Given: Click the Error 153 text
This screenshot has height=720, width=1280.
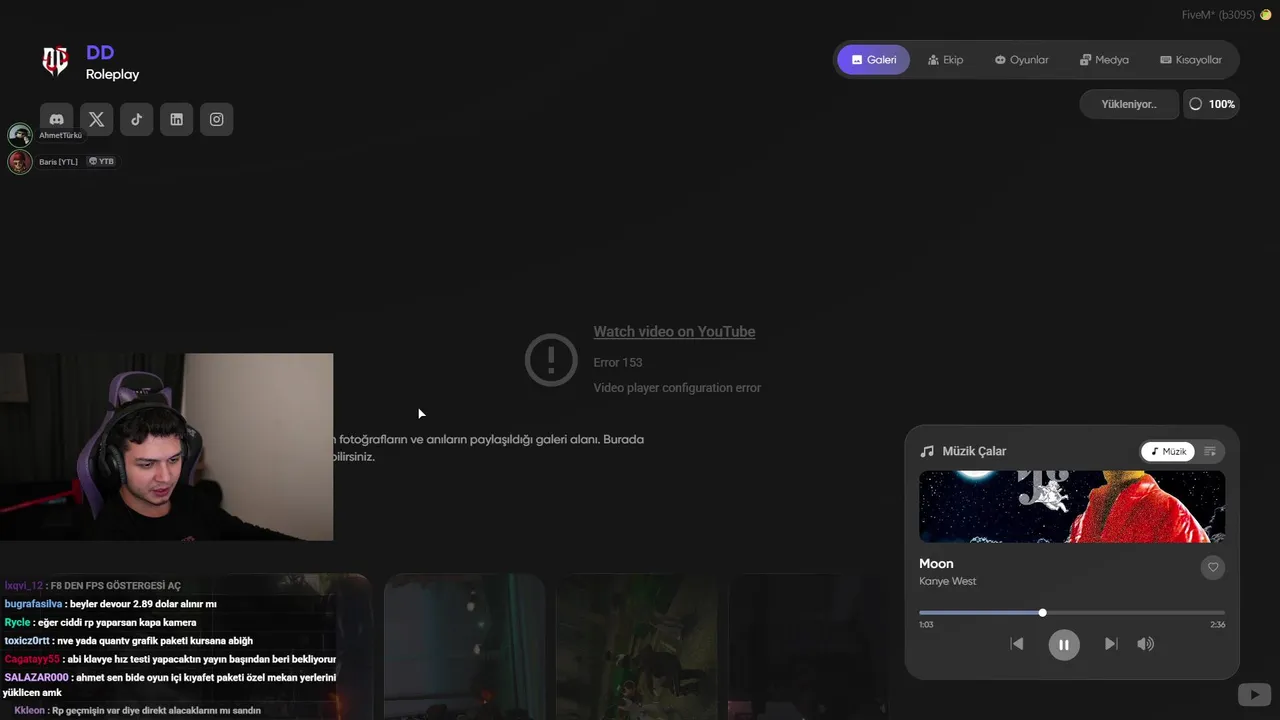Looking at the screenshot, I should coord(618,363).
